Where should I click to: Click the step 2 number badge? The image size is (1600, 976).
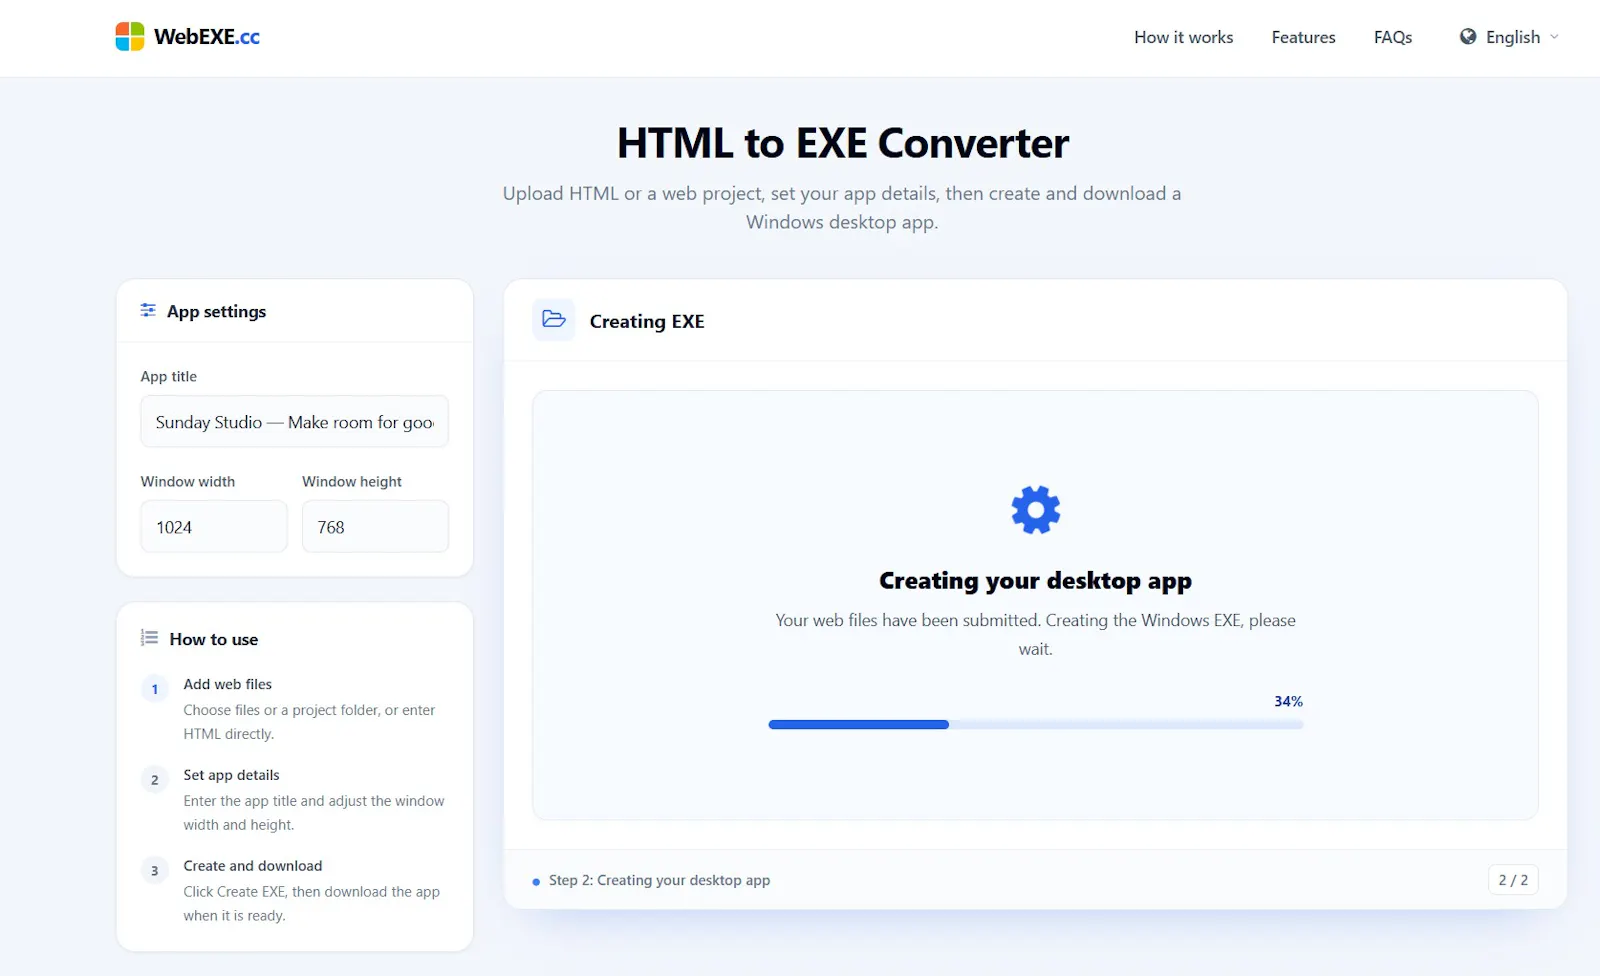click(x=154, y=780)
